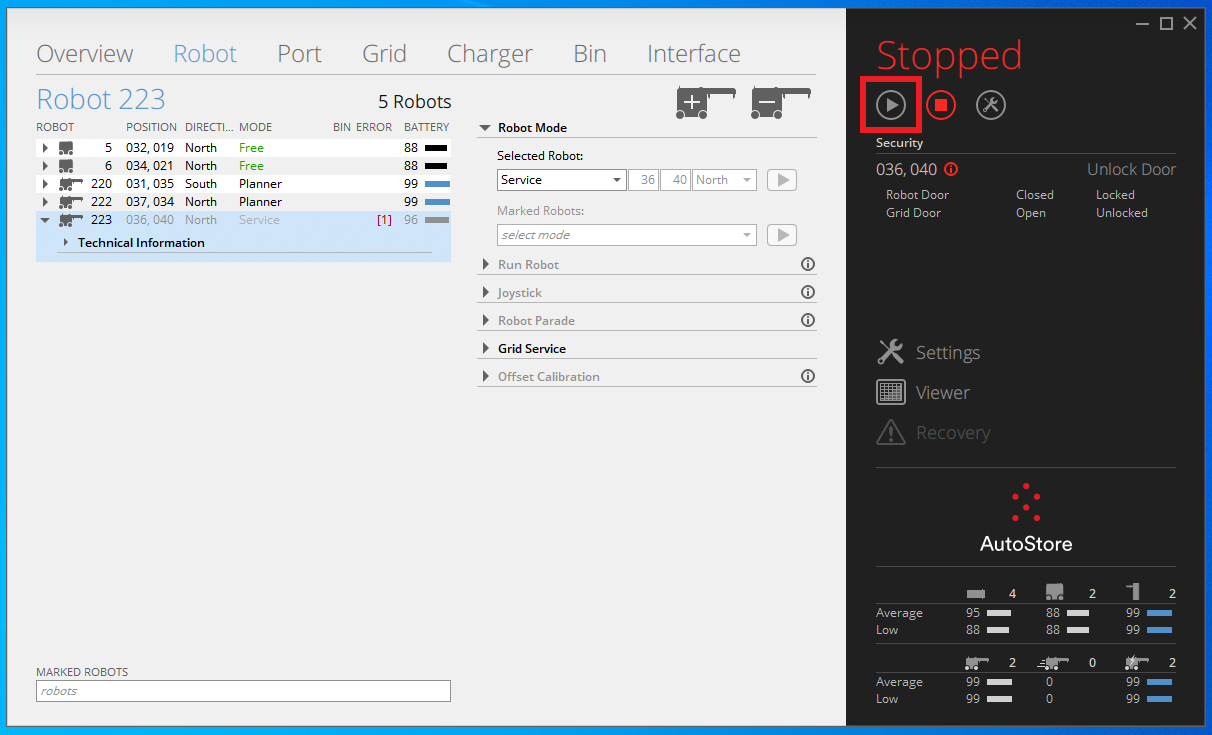1212x735 pixels.
Task: Click info icon beside Run Robot
Action: pos(808,265)
